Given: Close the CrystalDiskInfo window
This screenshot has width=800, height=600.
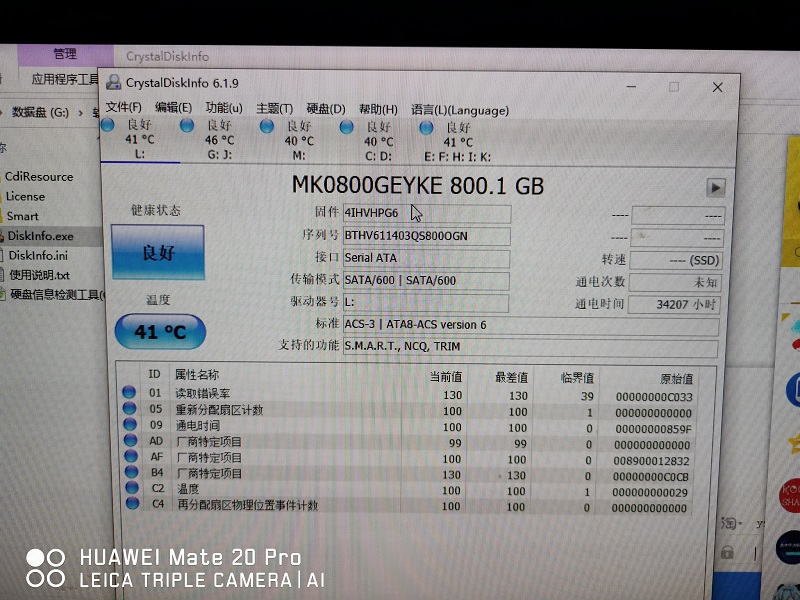Looking at the screenshot, I should pyautogui.click(x=717, y=88).
